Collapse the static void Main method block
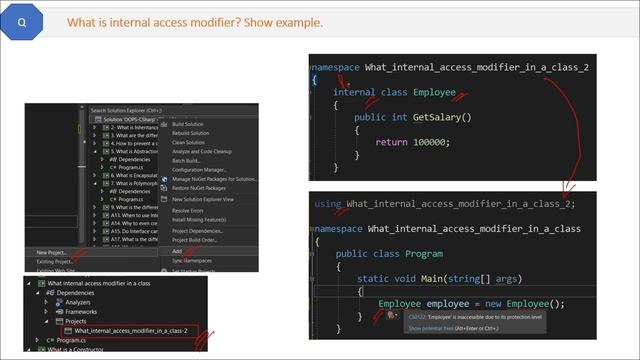 tap(312, 279)
